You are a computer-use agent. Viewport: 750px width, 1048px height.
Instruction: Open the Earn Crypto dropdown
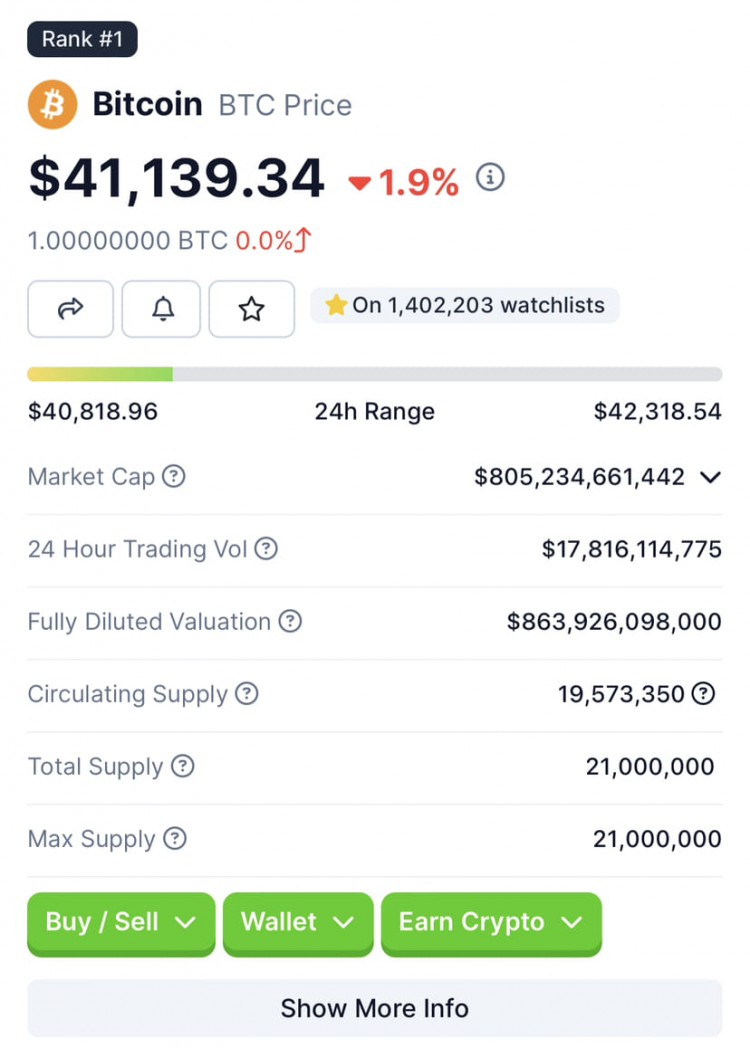[x=491, y=924]
